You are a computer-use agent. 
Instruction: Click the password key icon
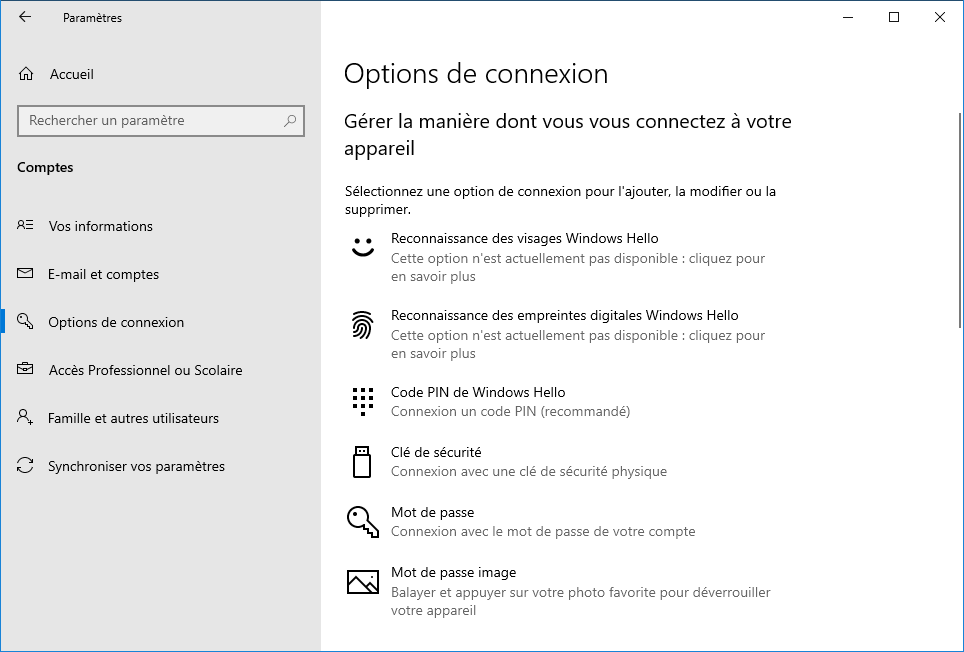click(363, 522)
